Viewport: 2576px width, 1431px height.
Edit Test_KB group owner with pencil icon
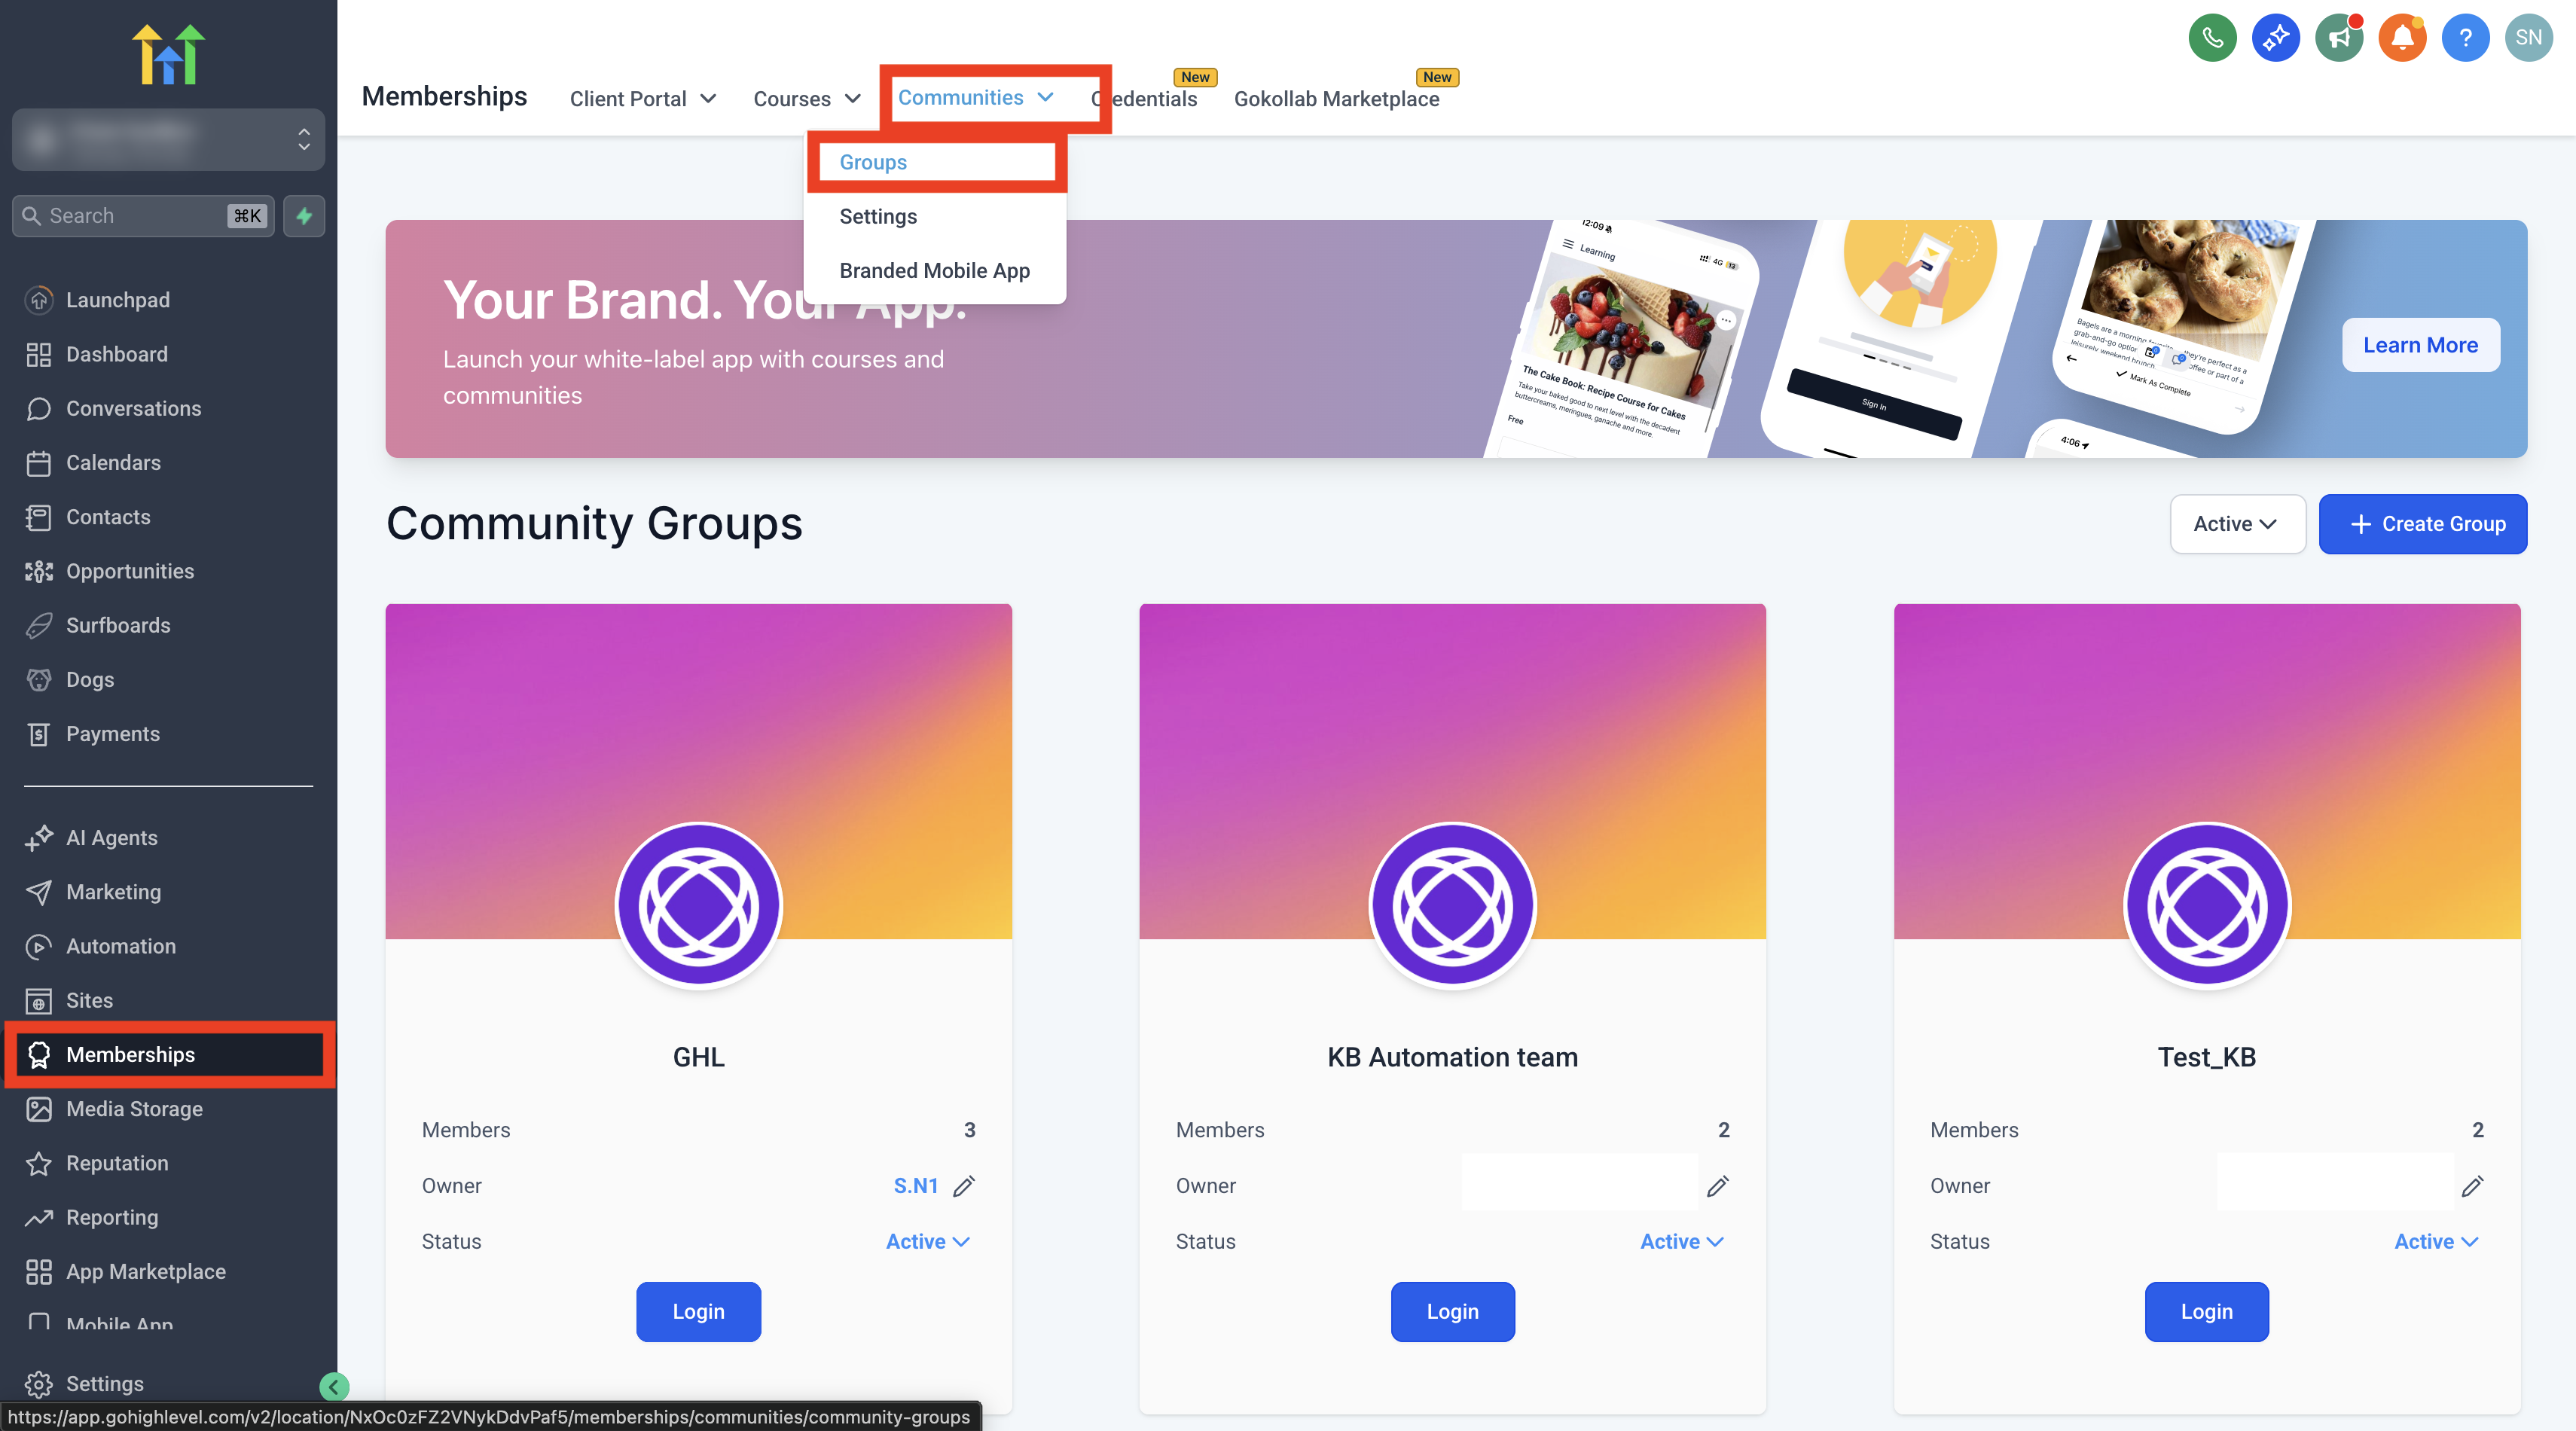[x=2472, y=1186]
